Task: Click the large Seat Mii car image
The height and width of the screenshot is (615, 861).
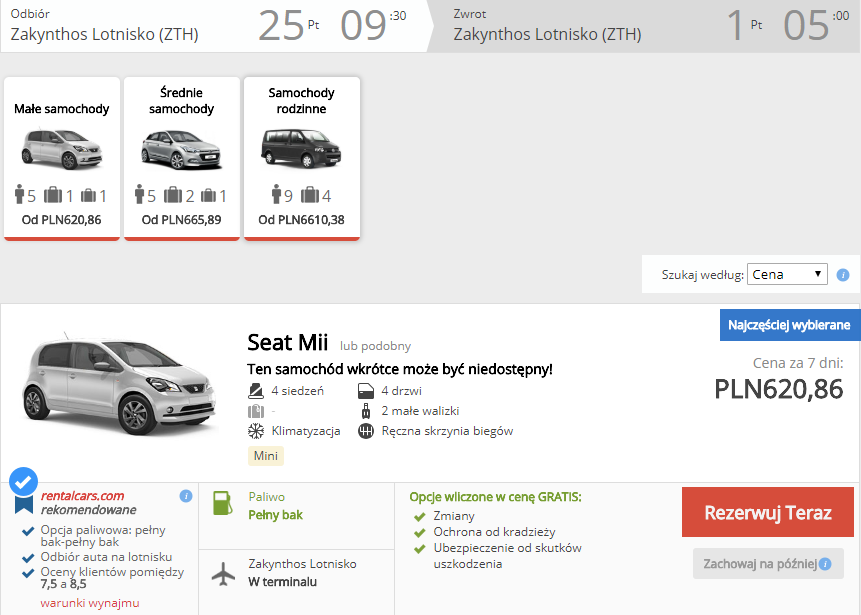Action: point(119,384)
